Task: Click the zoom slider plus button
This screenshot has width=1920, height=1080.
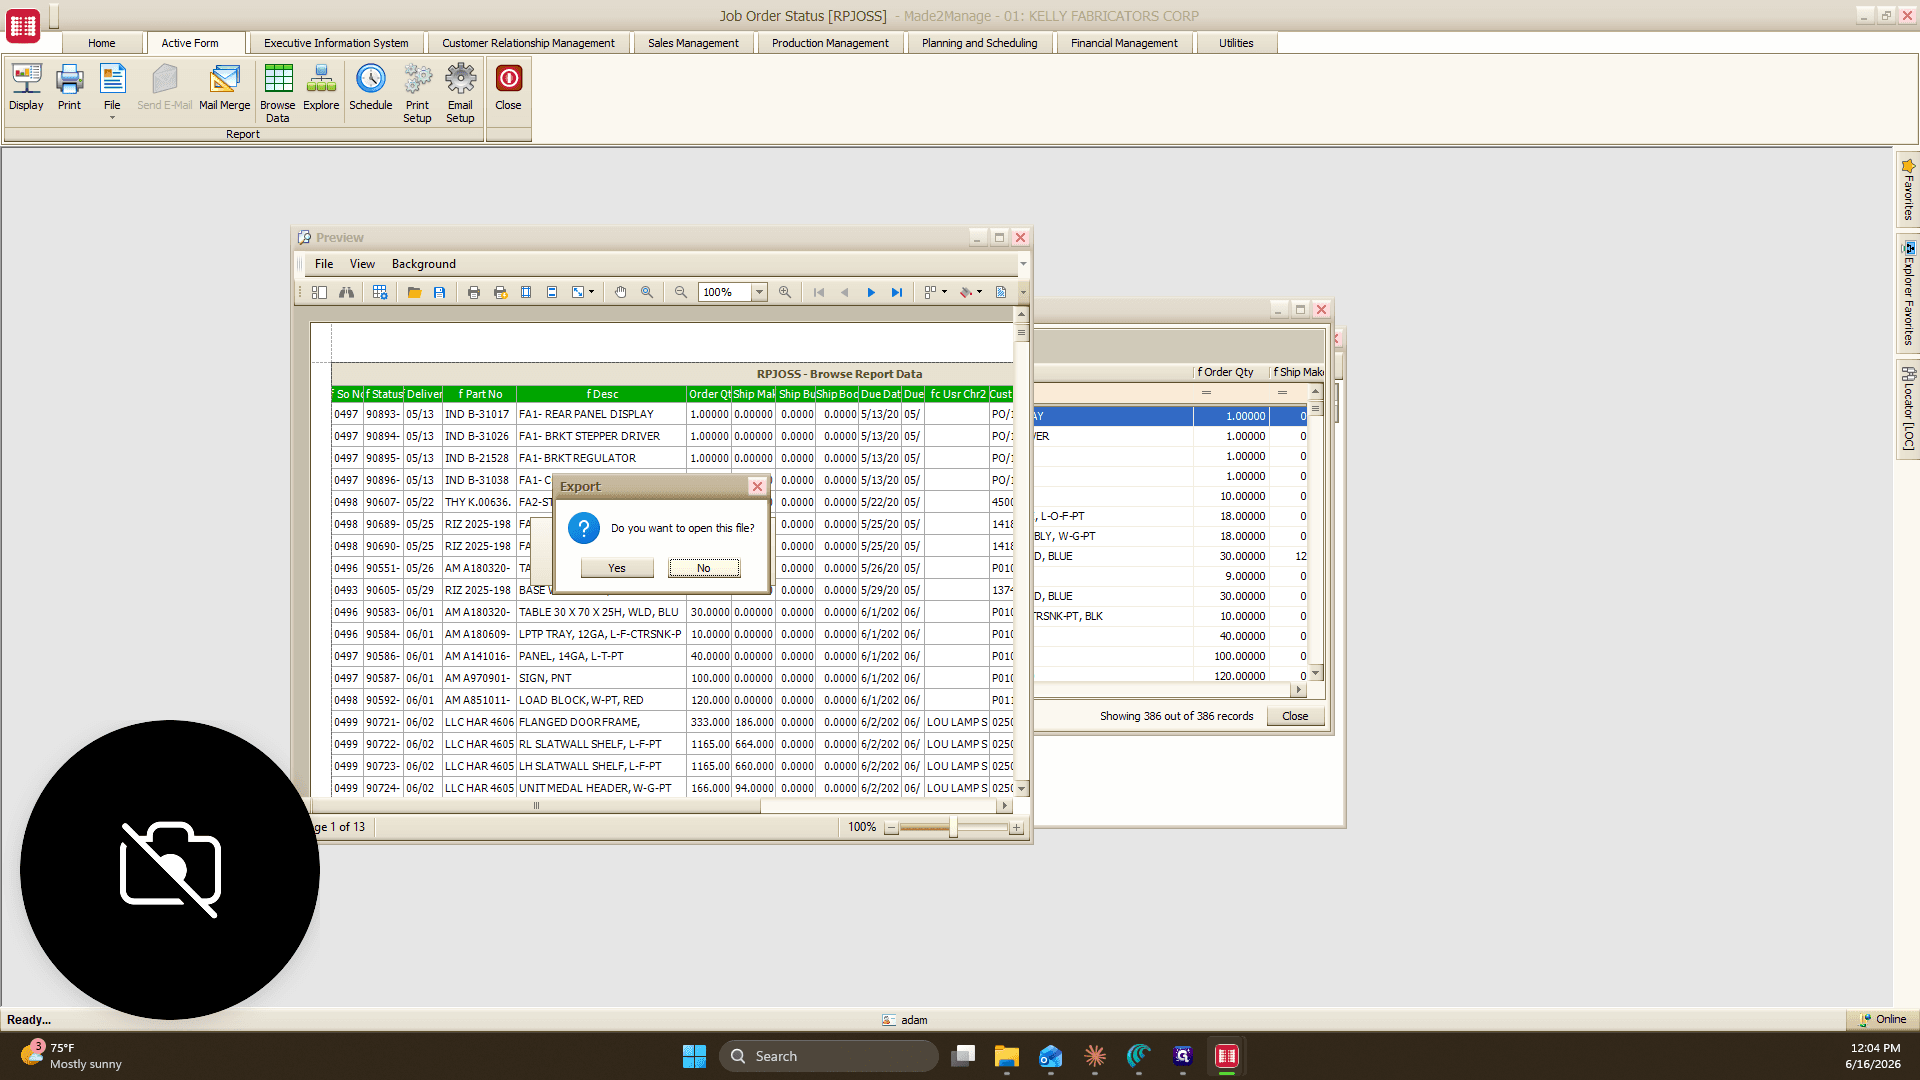Action: 1017,828
